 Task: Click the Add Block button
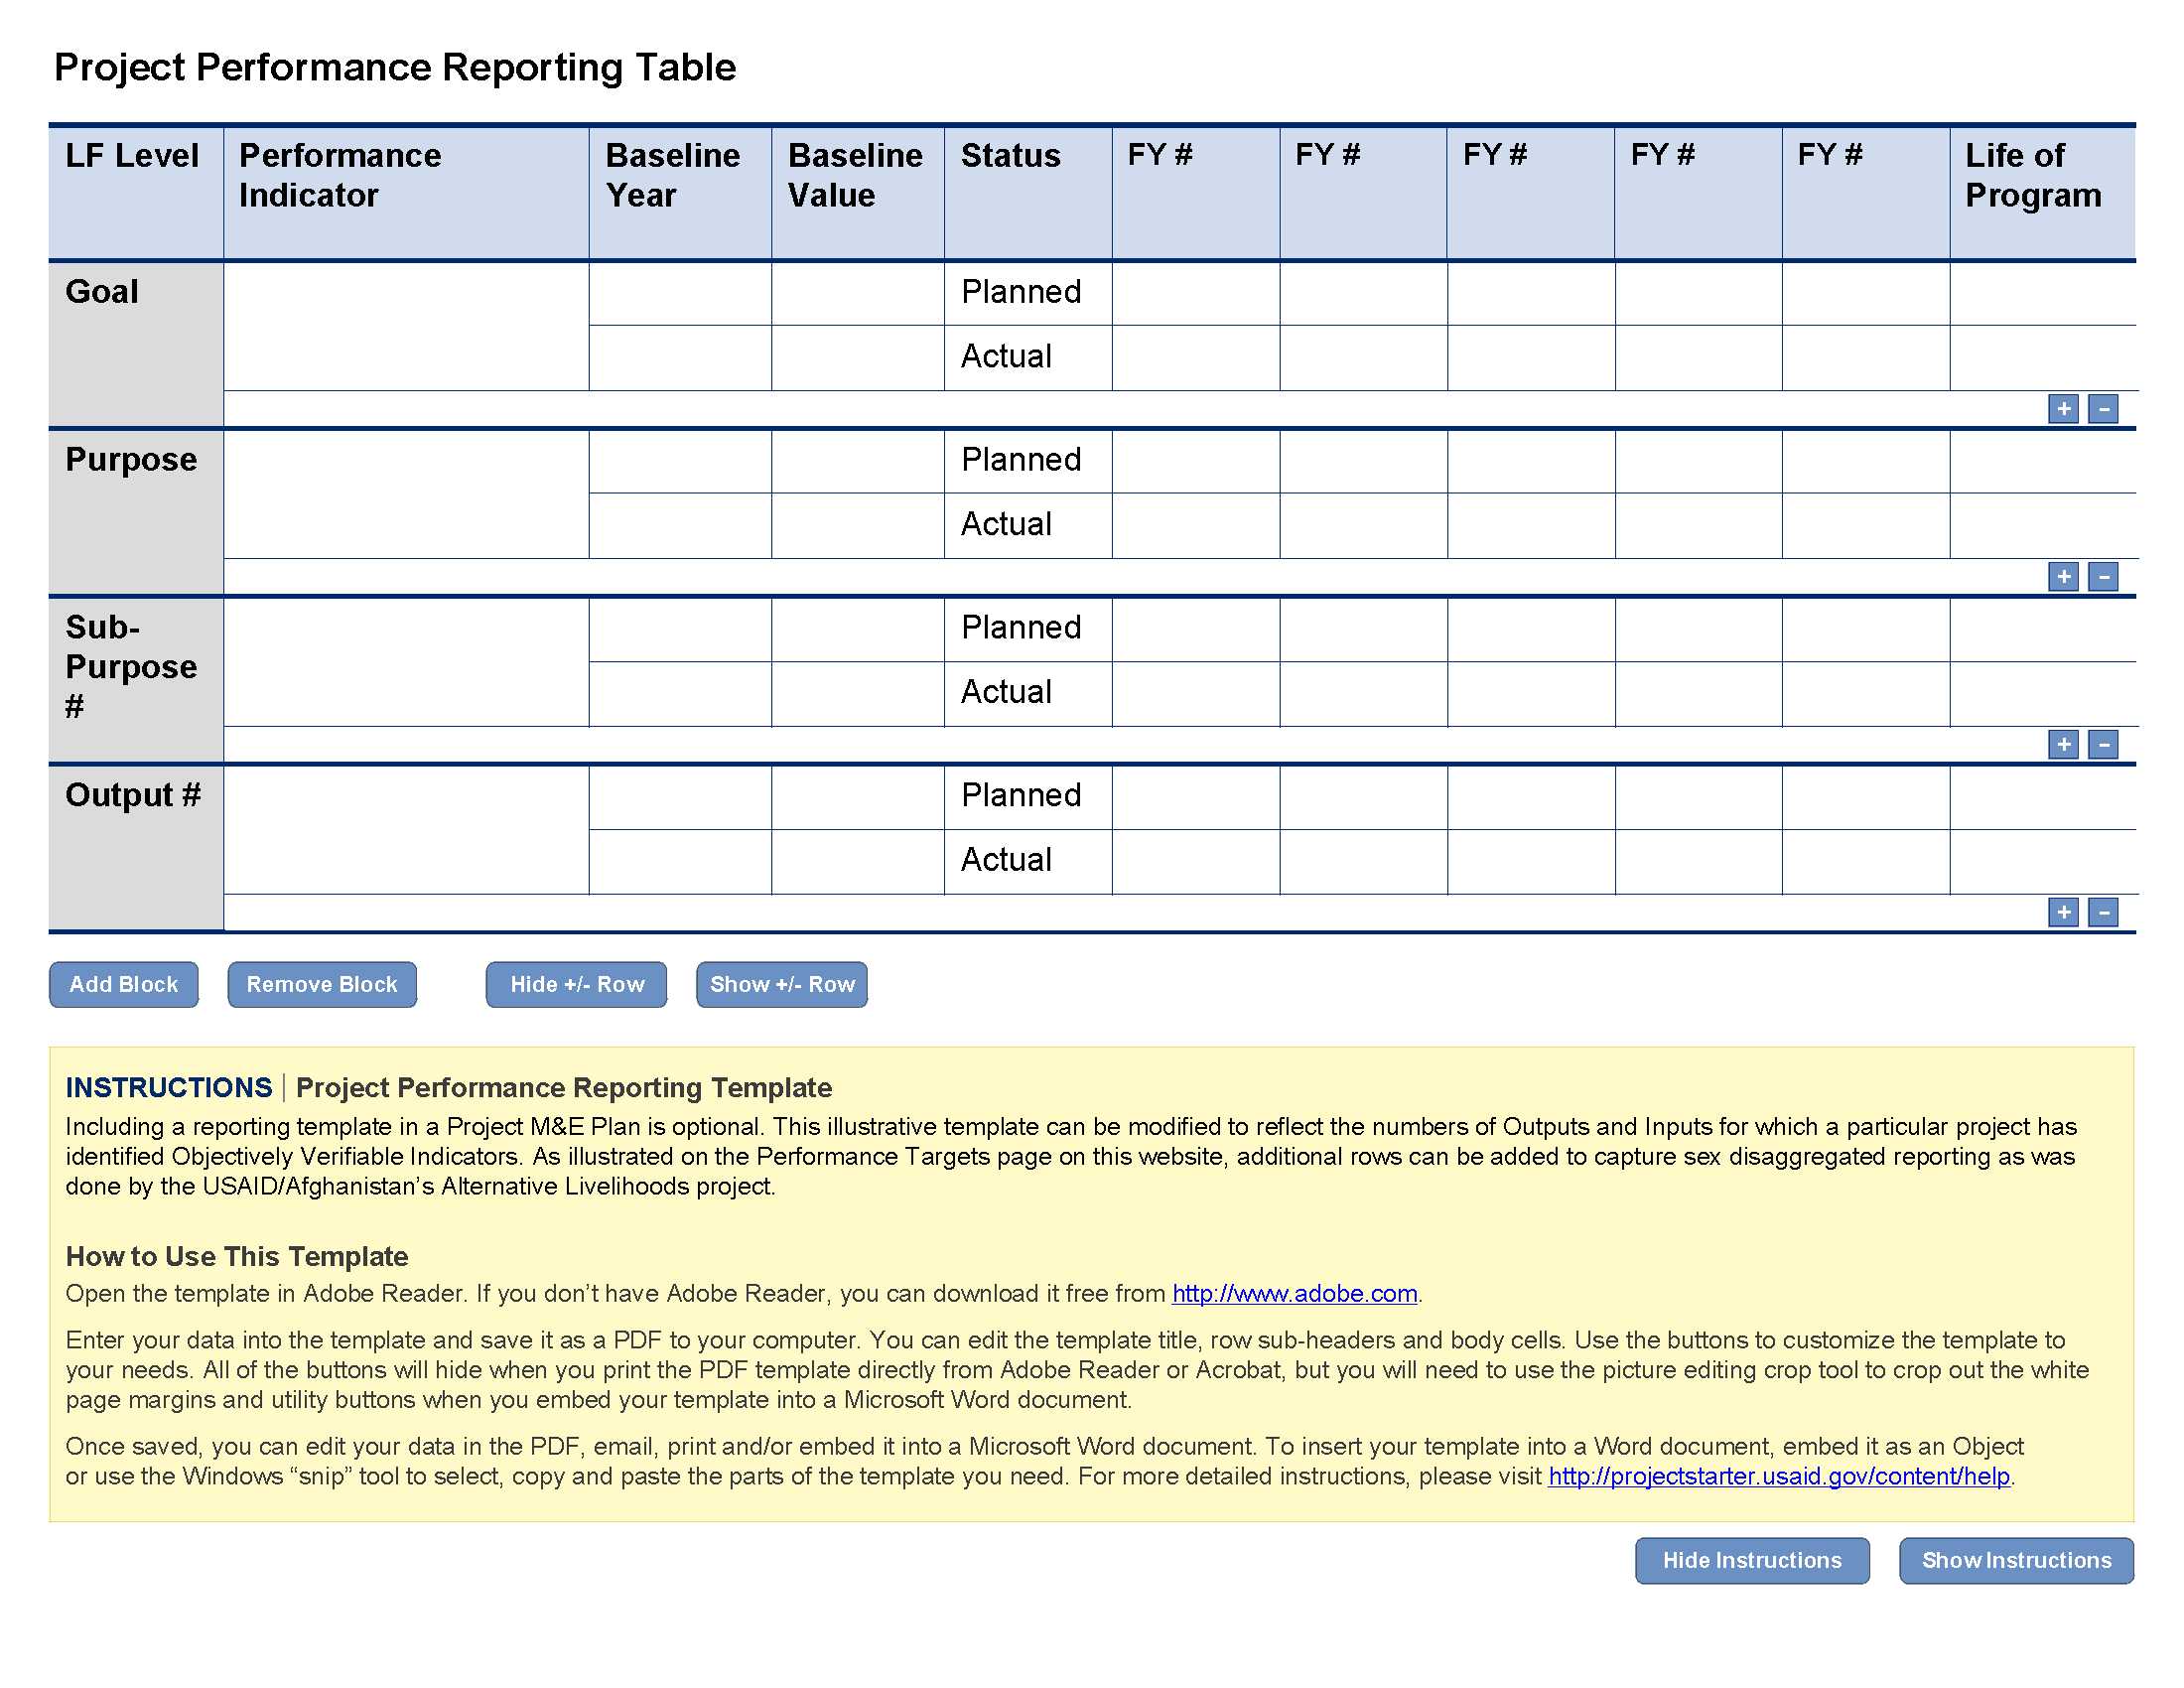(x=119, y=982)
